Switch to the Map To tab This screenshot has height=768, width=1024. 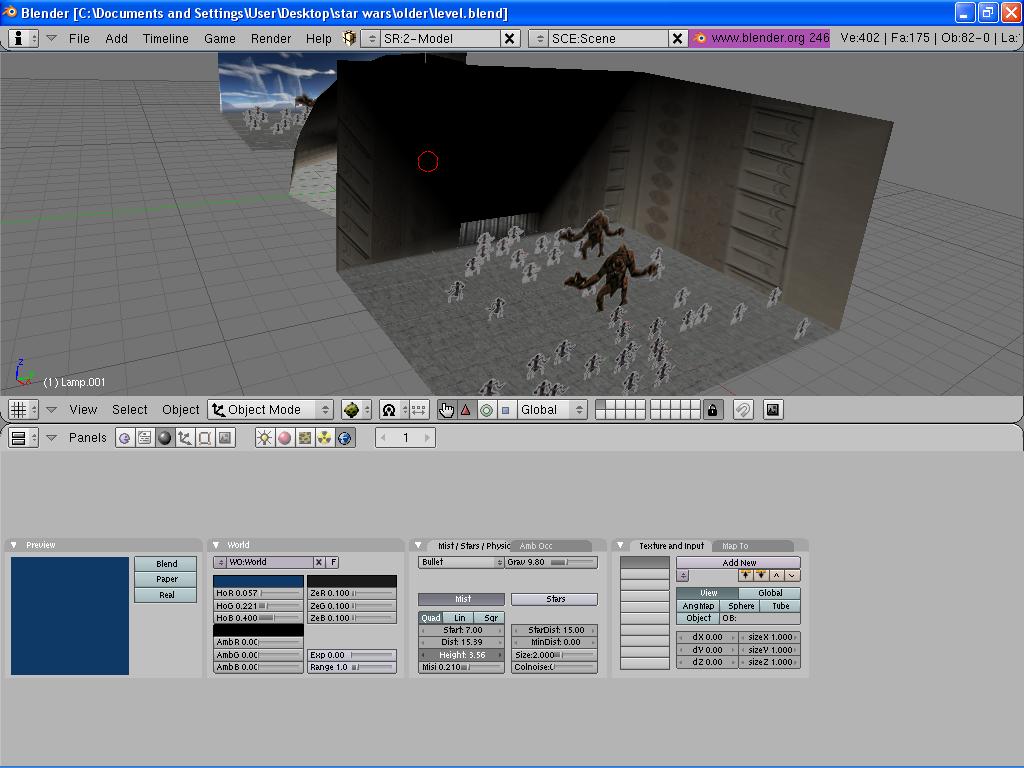coord(751,546)
